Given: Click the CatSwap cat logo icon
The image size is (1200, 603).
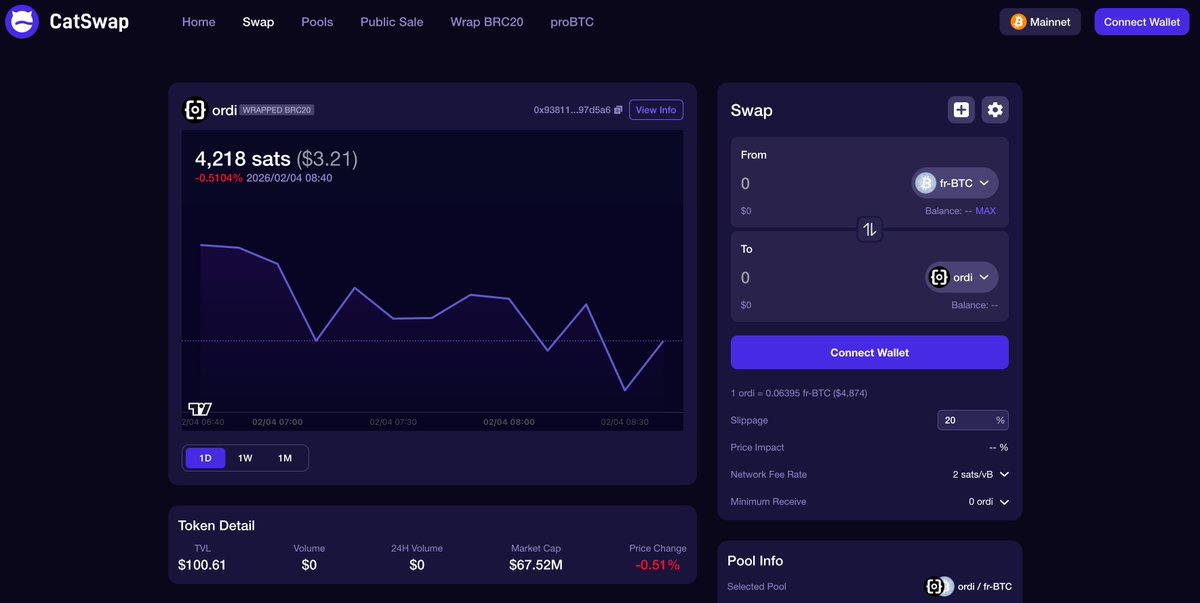Looking at the screenshot, I should (22, 21).
